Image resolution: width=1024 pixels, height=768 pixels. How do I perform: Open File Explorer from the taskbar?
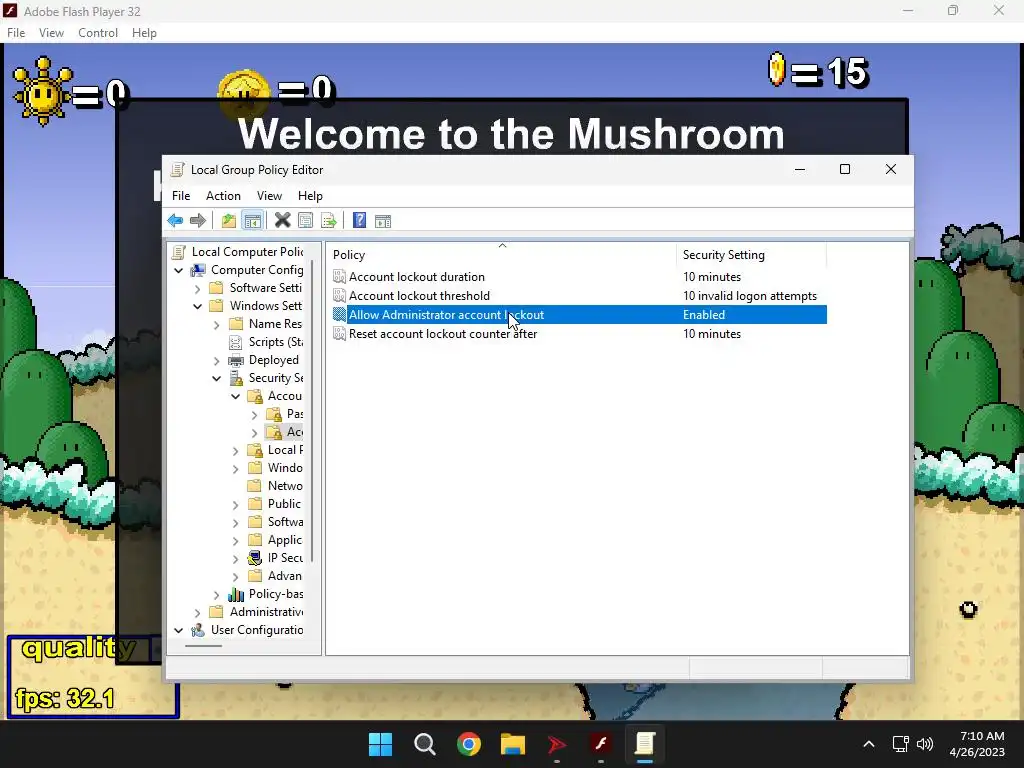coord(513,744)
